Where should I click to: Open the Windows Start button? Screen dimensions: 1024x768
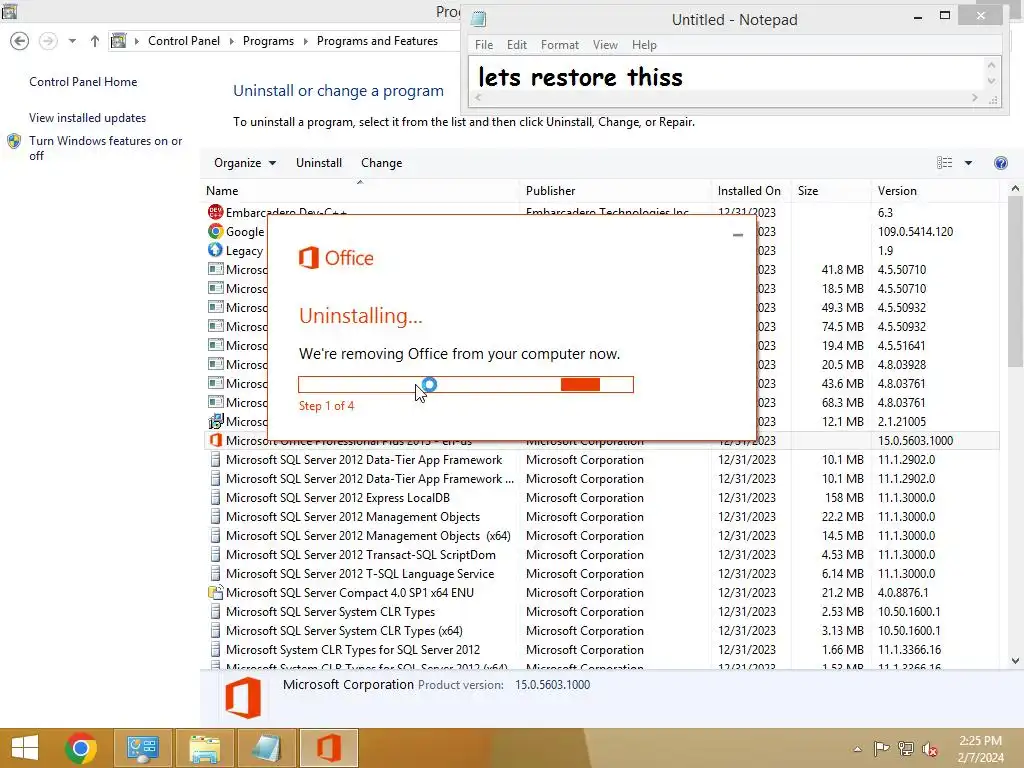pos(25,748)
